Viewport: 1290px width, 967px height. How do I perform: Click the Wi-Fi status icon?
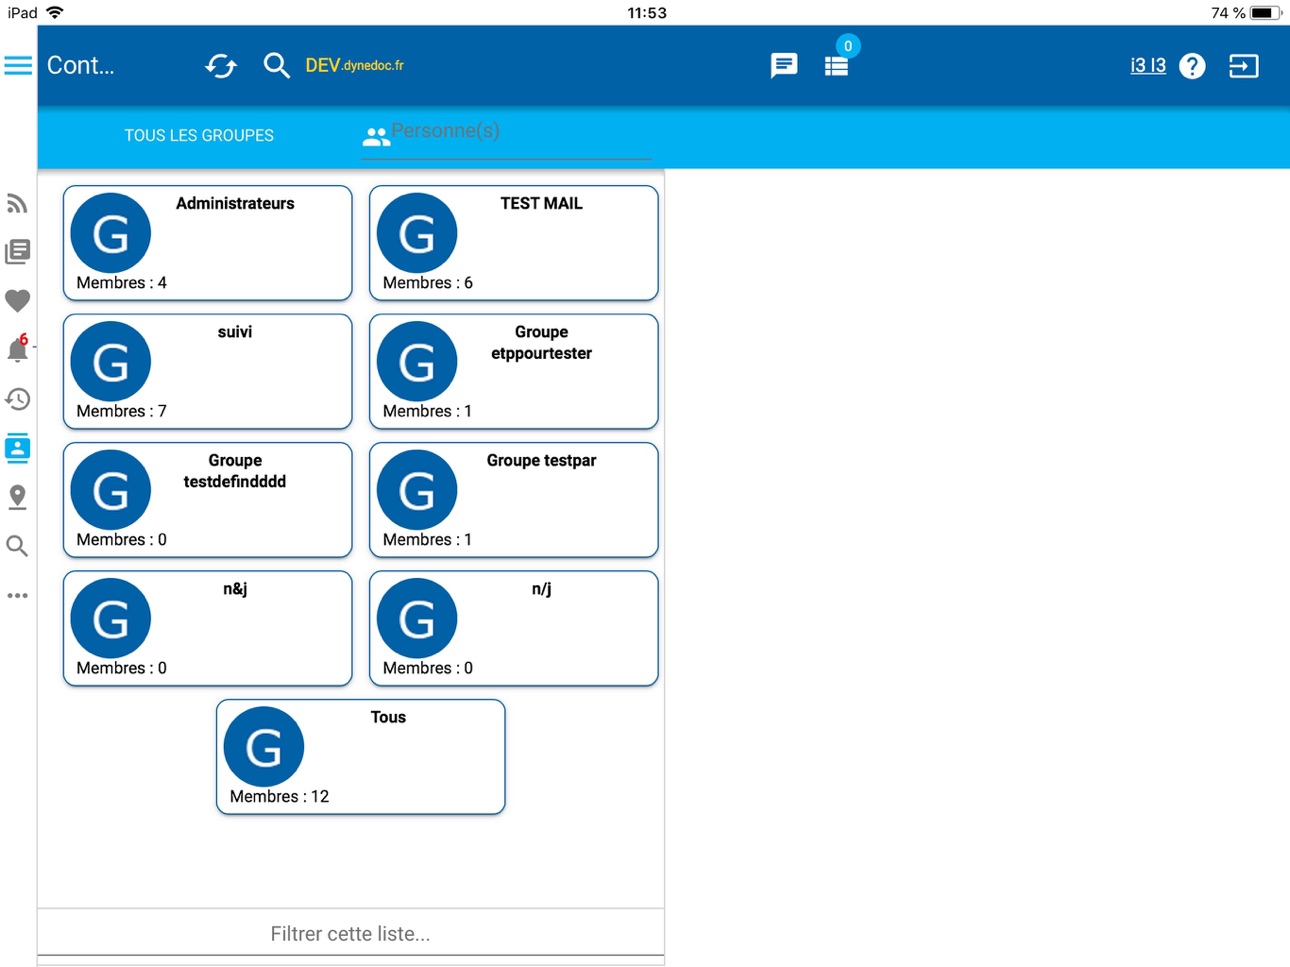(55, 12)
